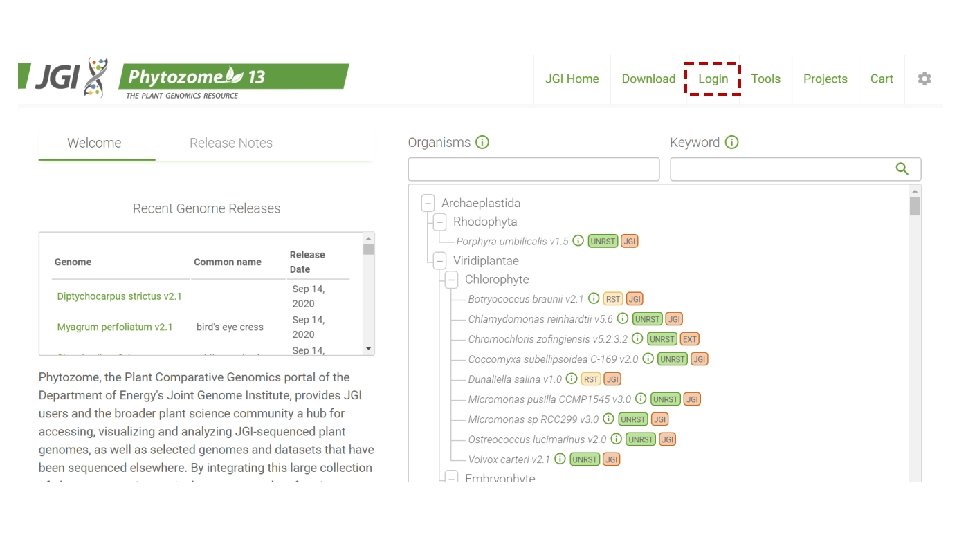Open the Keyword info icon

tap(732, 142)
